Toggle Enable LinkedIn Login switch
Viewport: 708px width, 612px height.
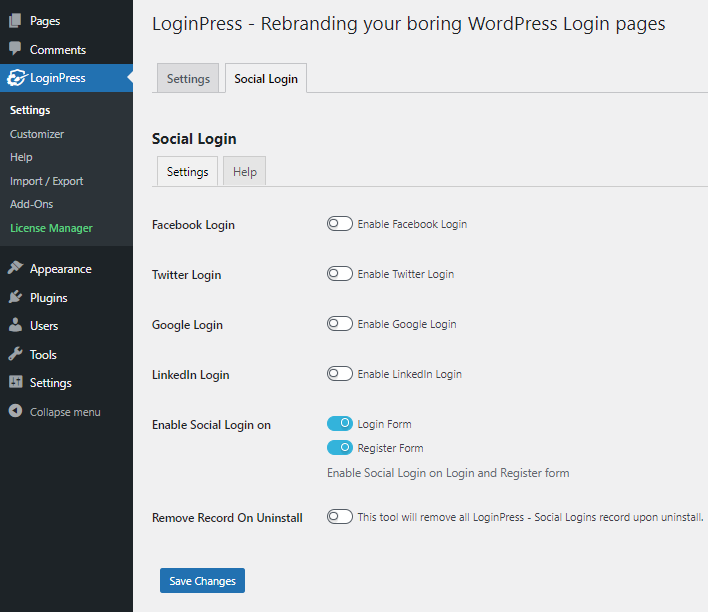[x=340, y=374]
